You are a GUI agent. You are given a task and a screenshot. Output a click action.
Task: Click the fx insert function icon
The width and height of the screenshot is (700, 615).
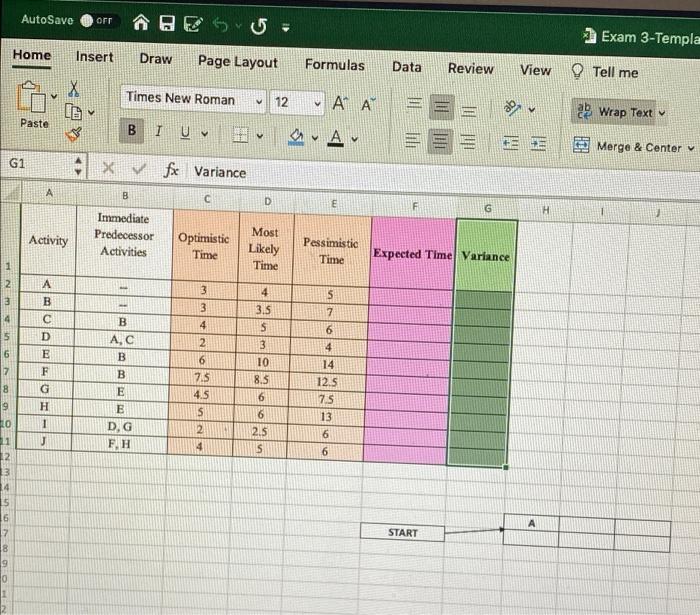[x=171, y=170]
